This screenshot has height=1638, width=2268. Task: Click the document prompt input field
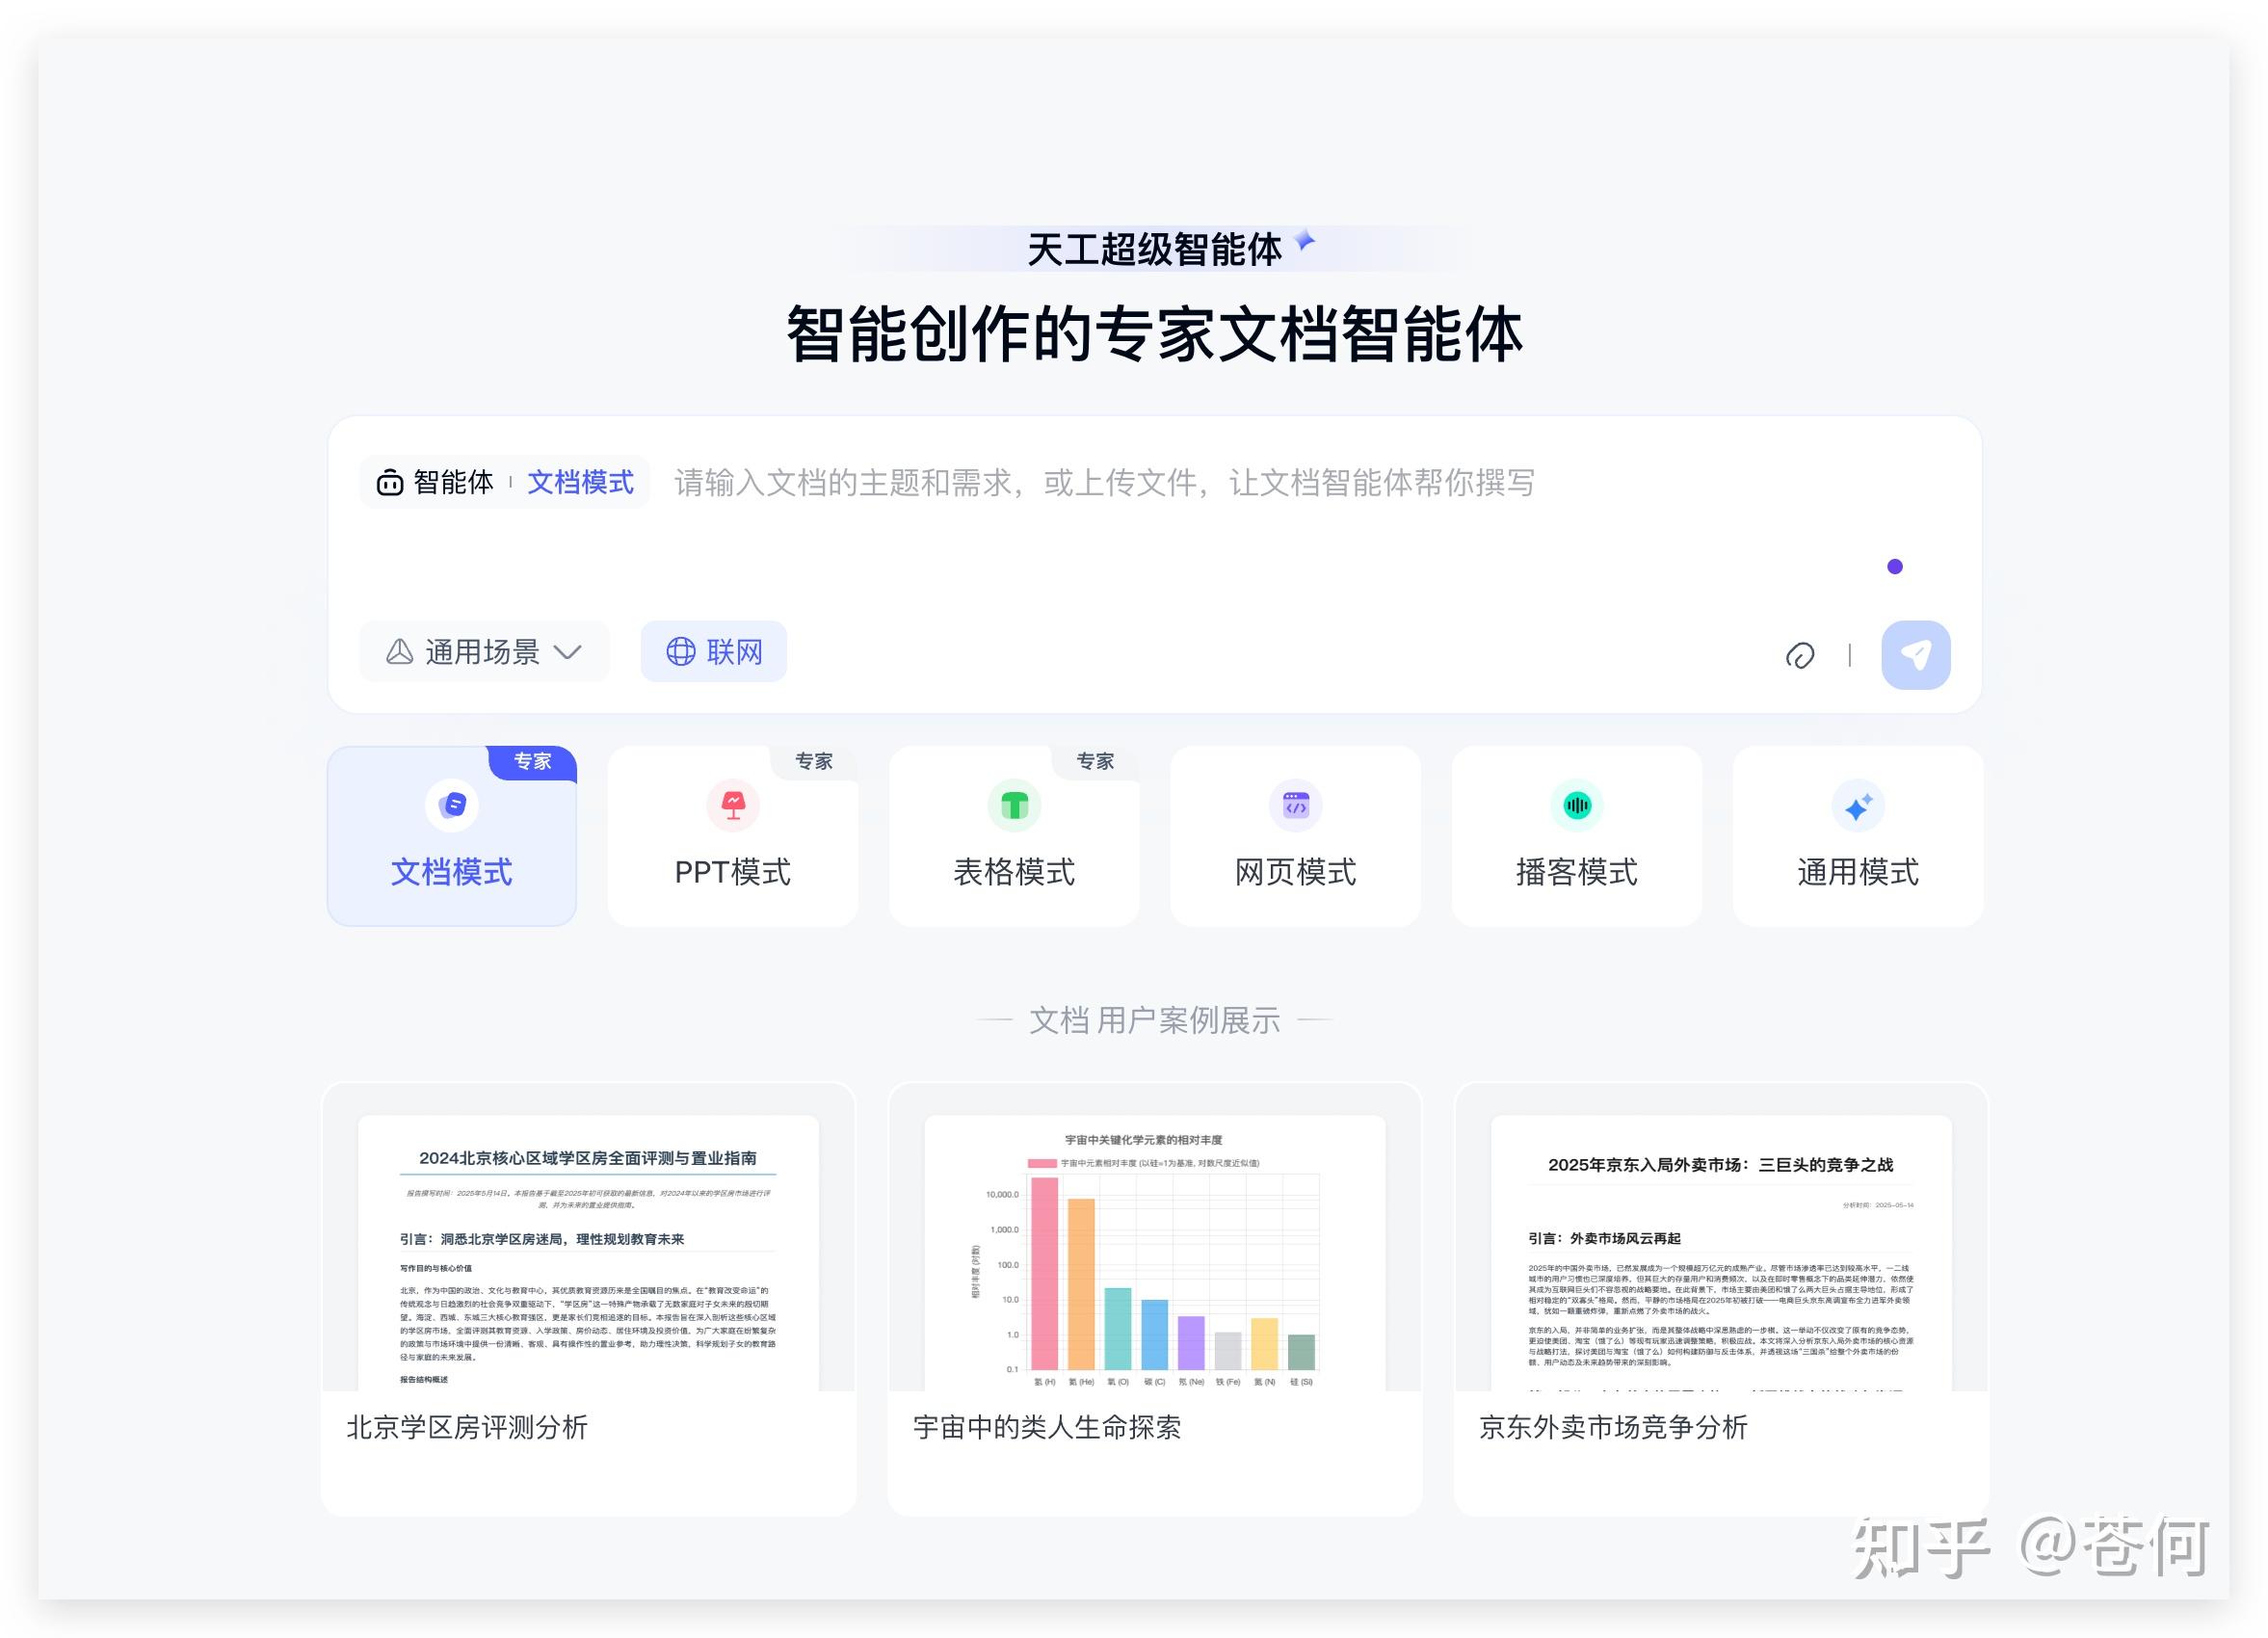pos(1104,484)
